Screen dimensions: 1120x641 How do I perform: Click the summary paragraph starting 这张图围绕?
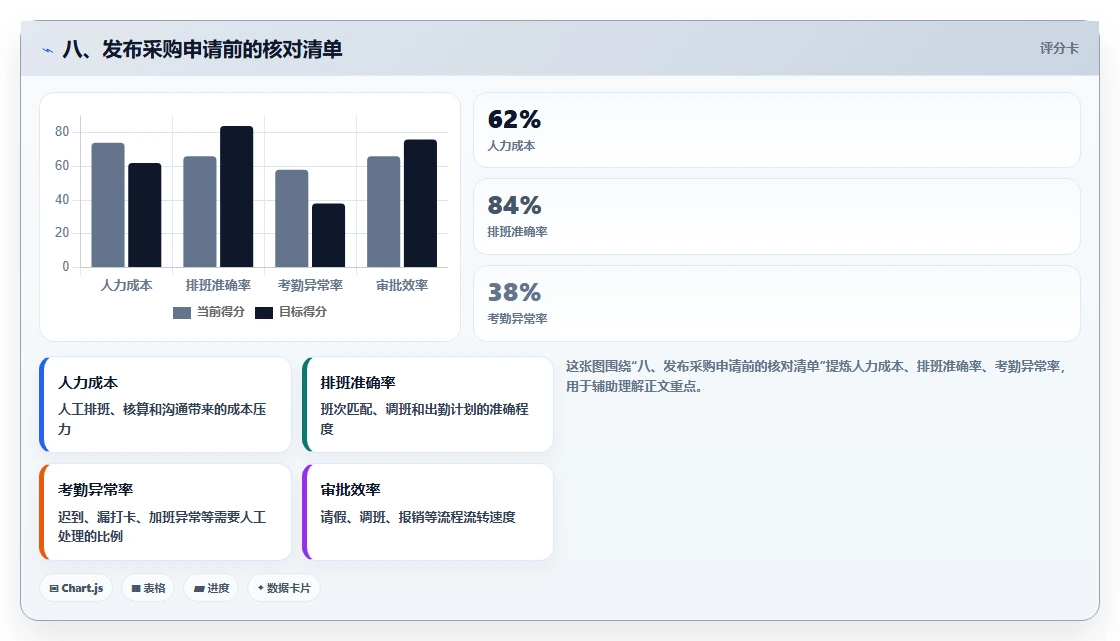(817, 377)
